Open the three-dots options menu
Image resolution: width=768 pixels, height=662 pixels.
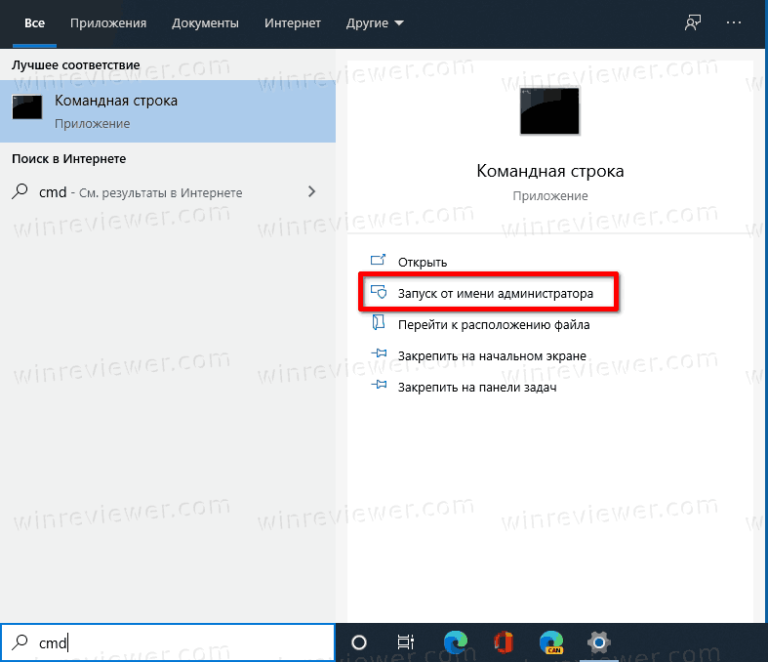733,23
